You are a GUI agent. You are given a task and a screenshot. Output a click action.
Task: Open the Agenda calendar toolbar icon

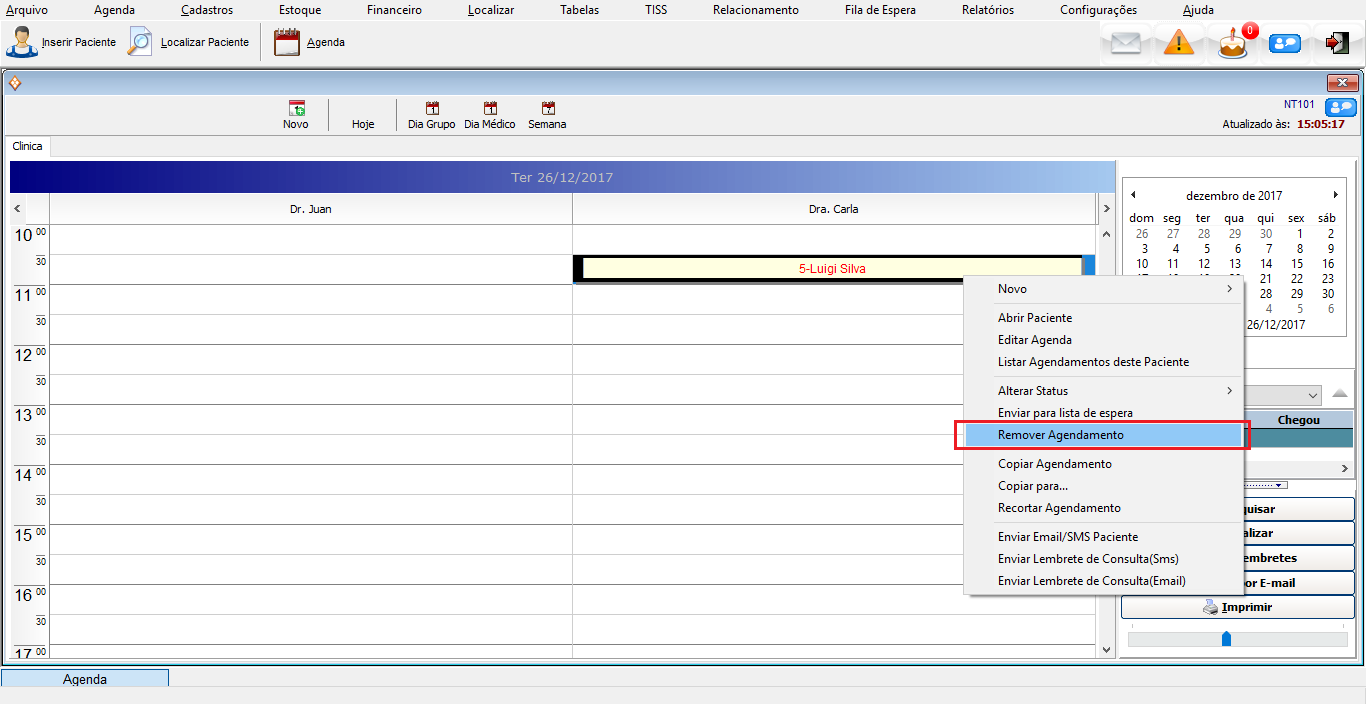pos(287,43)
